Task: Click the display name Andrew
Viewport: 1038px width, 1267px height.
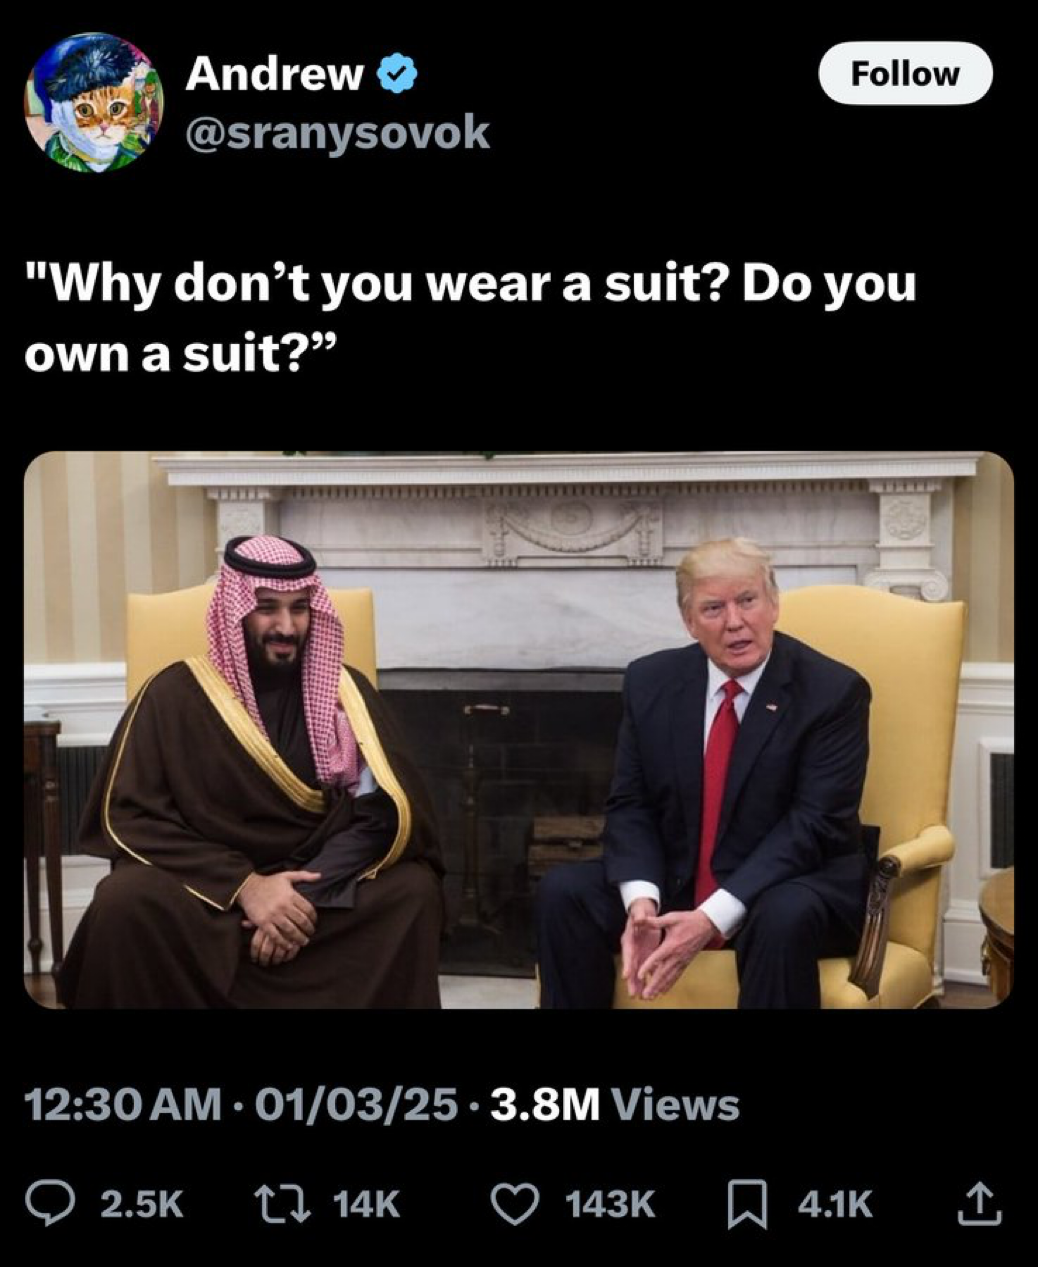Action: click(274, 73)
